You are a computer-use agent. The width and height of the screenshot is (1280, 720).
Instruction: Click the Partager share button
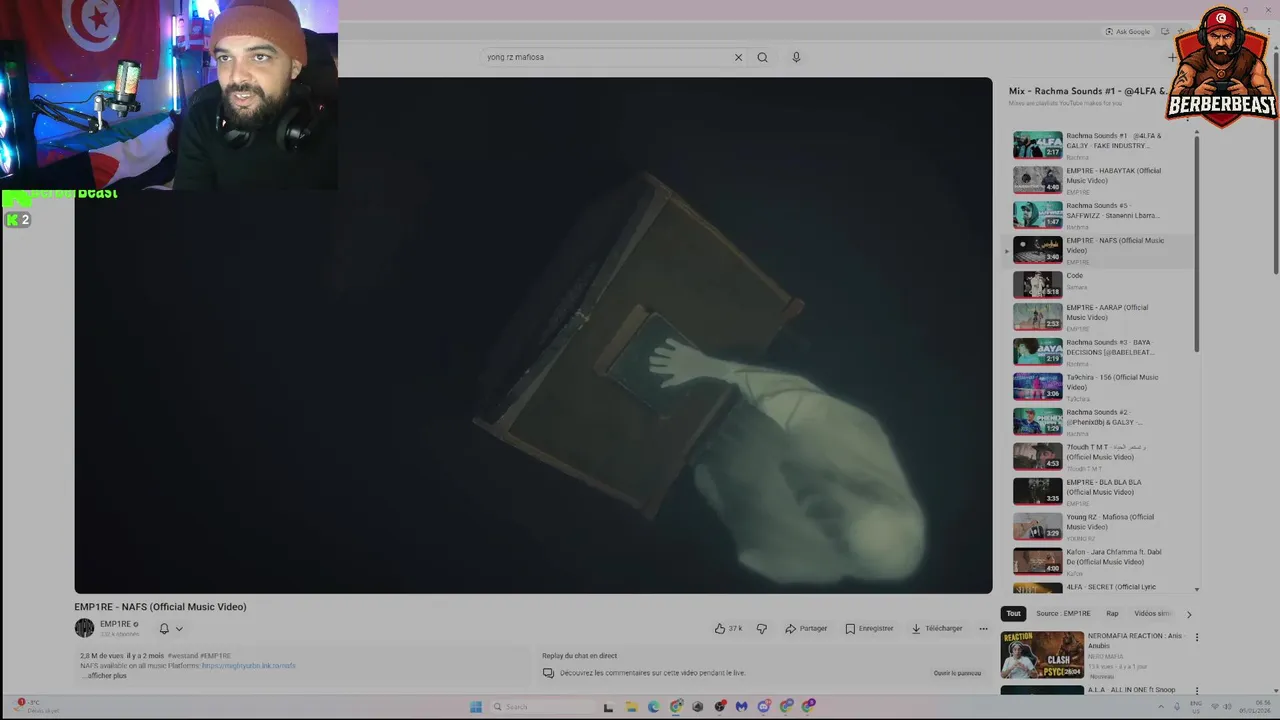click(x=806, y=628)
